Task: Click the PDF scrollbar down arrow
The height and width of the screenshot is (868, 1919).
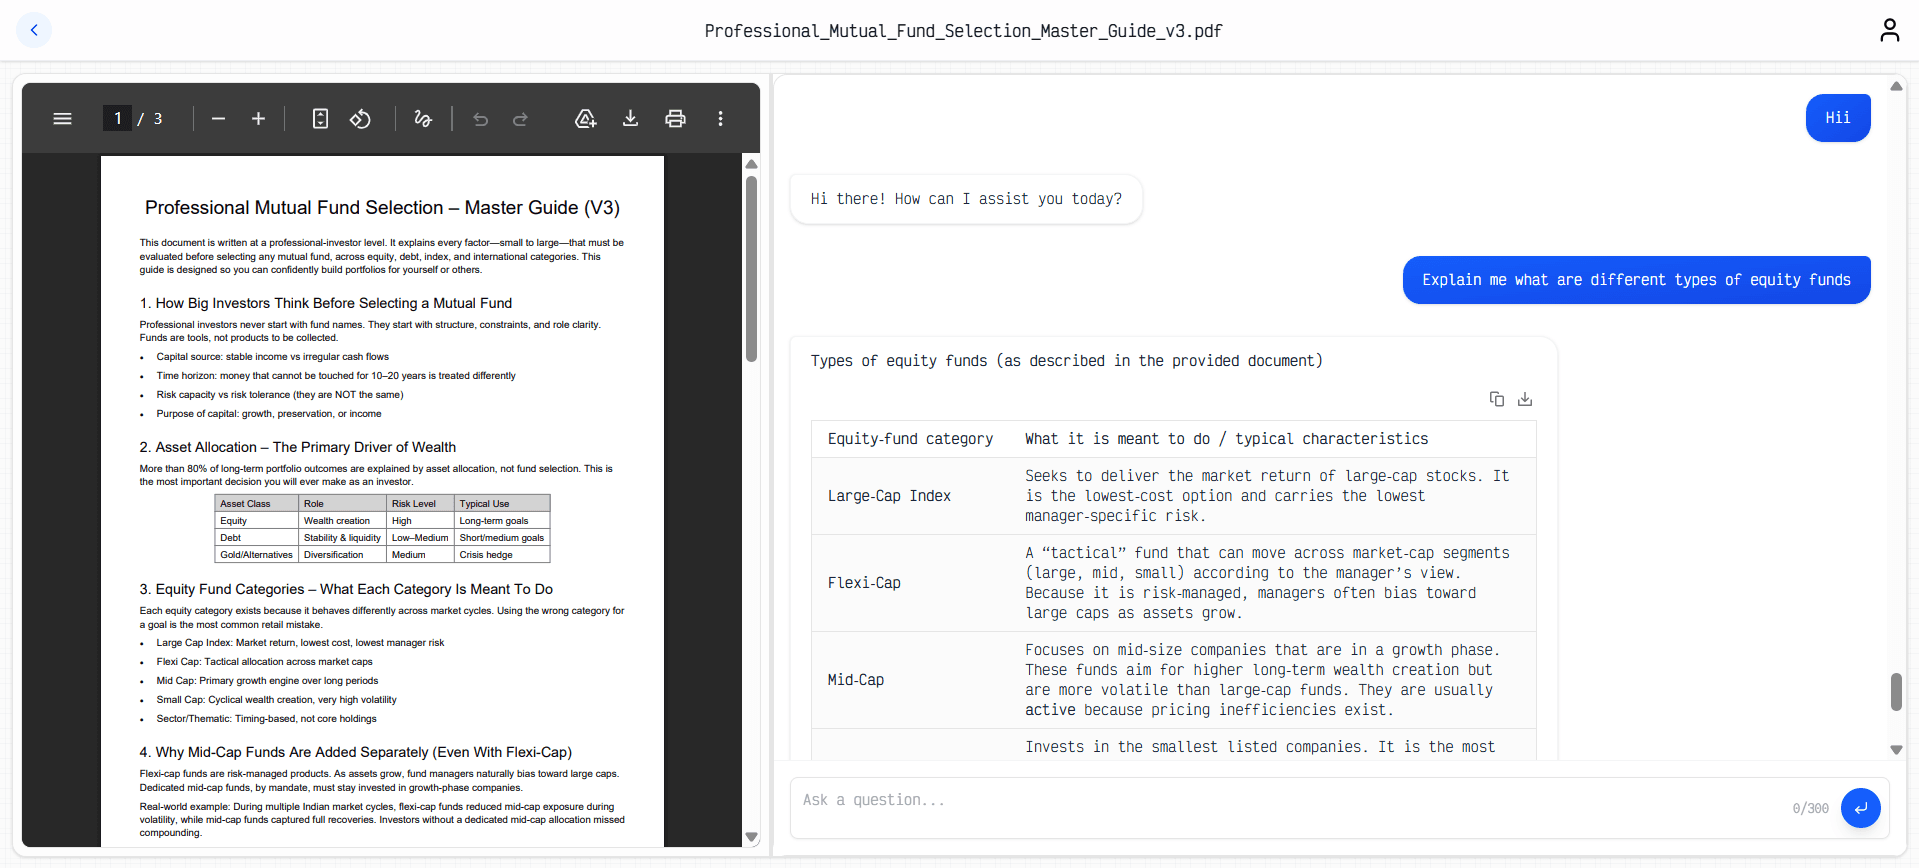Action: pyautogui.click(x=751, y=837)
